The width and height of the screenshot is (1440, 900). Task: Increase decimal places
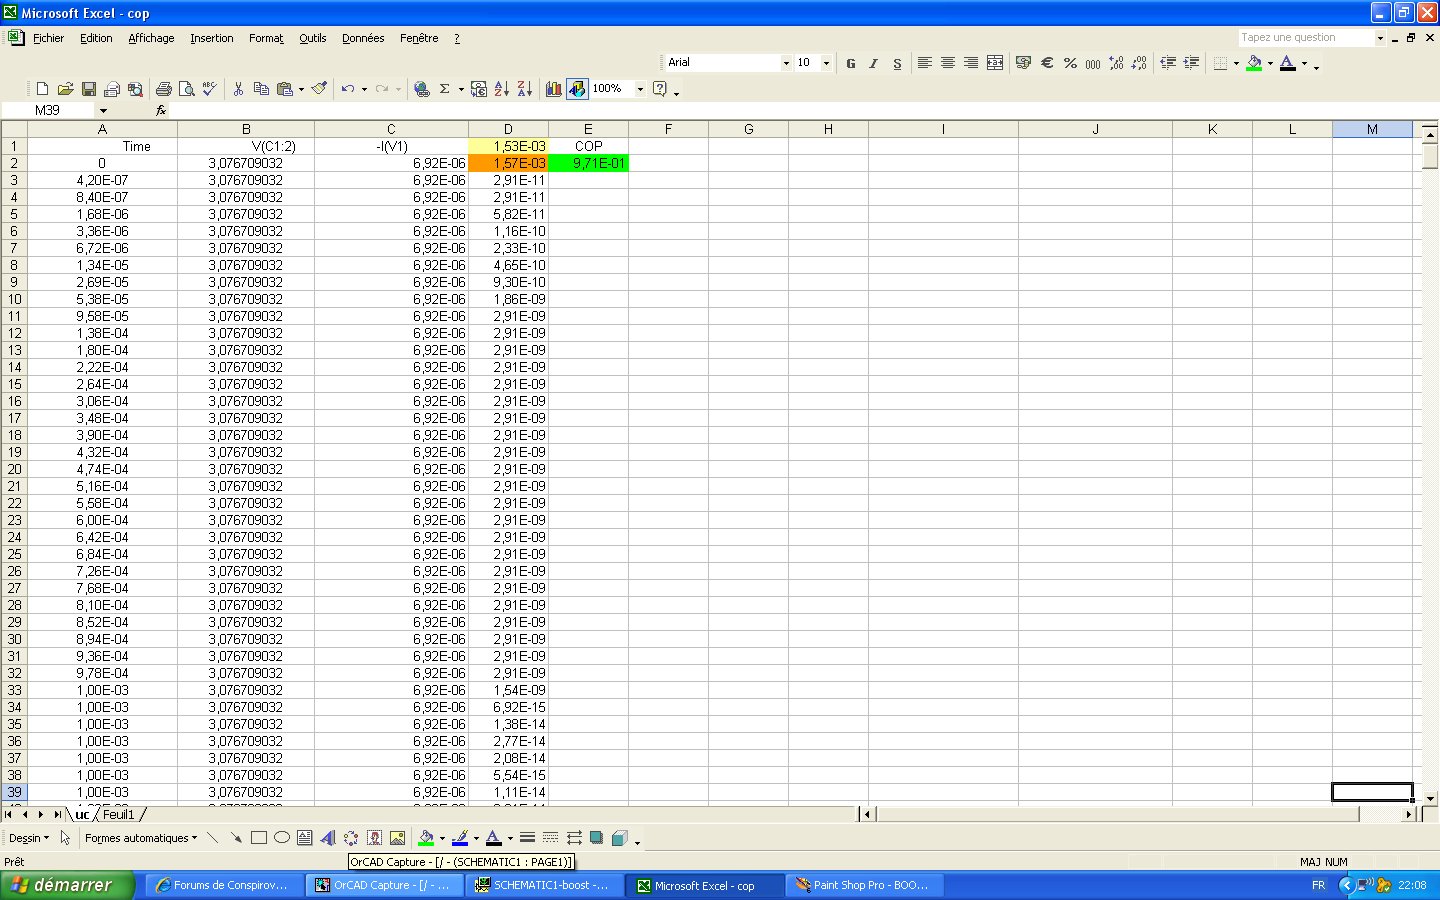[x=1116, y=63]
